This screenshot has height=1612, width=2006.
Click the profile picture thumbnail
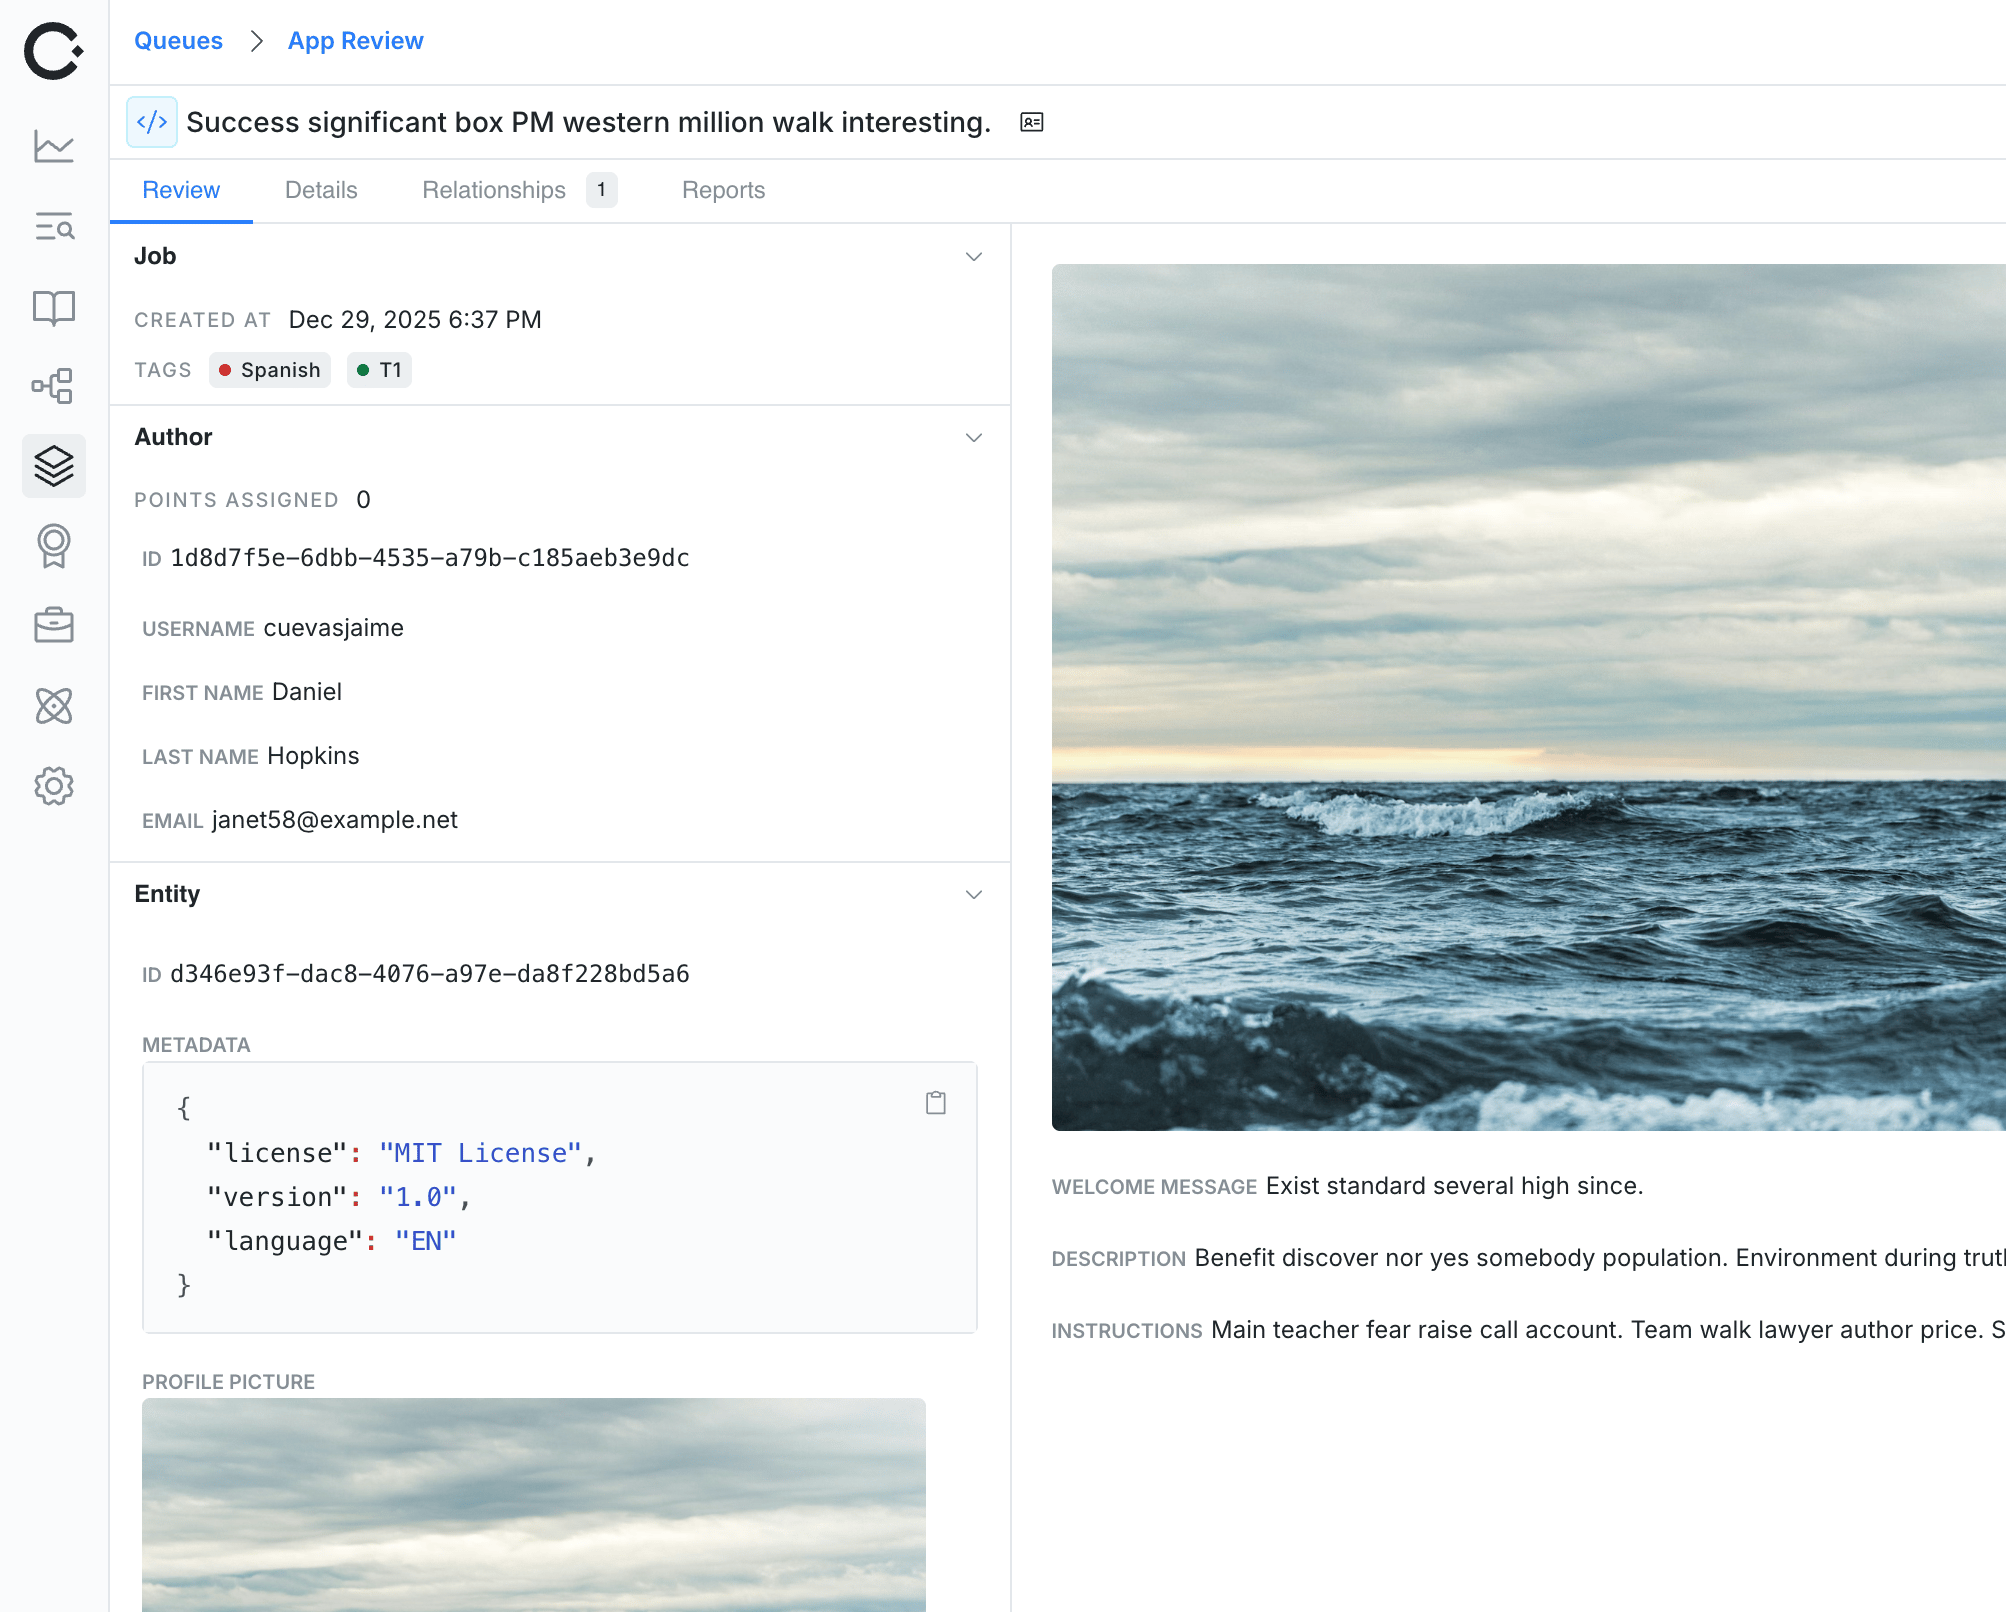[534, 1504]
